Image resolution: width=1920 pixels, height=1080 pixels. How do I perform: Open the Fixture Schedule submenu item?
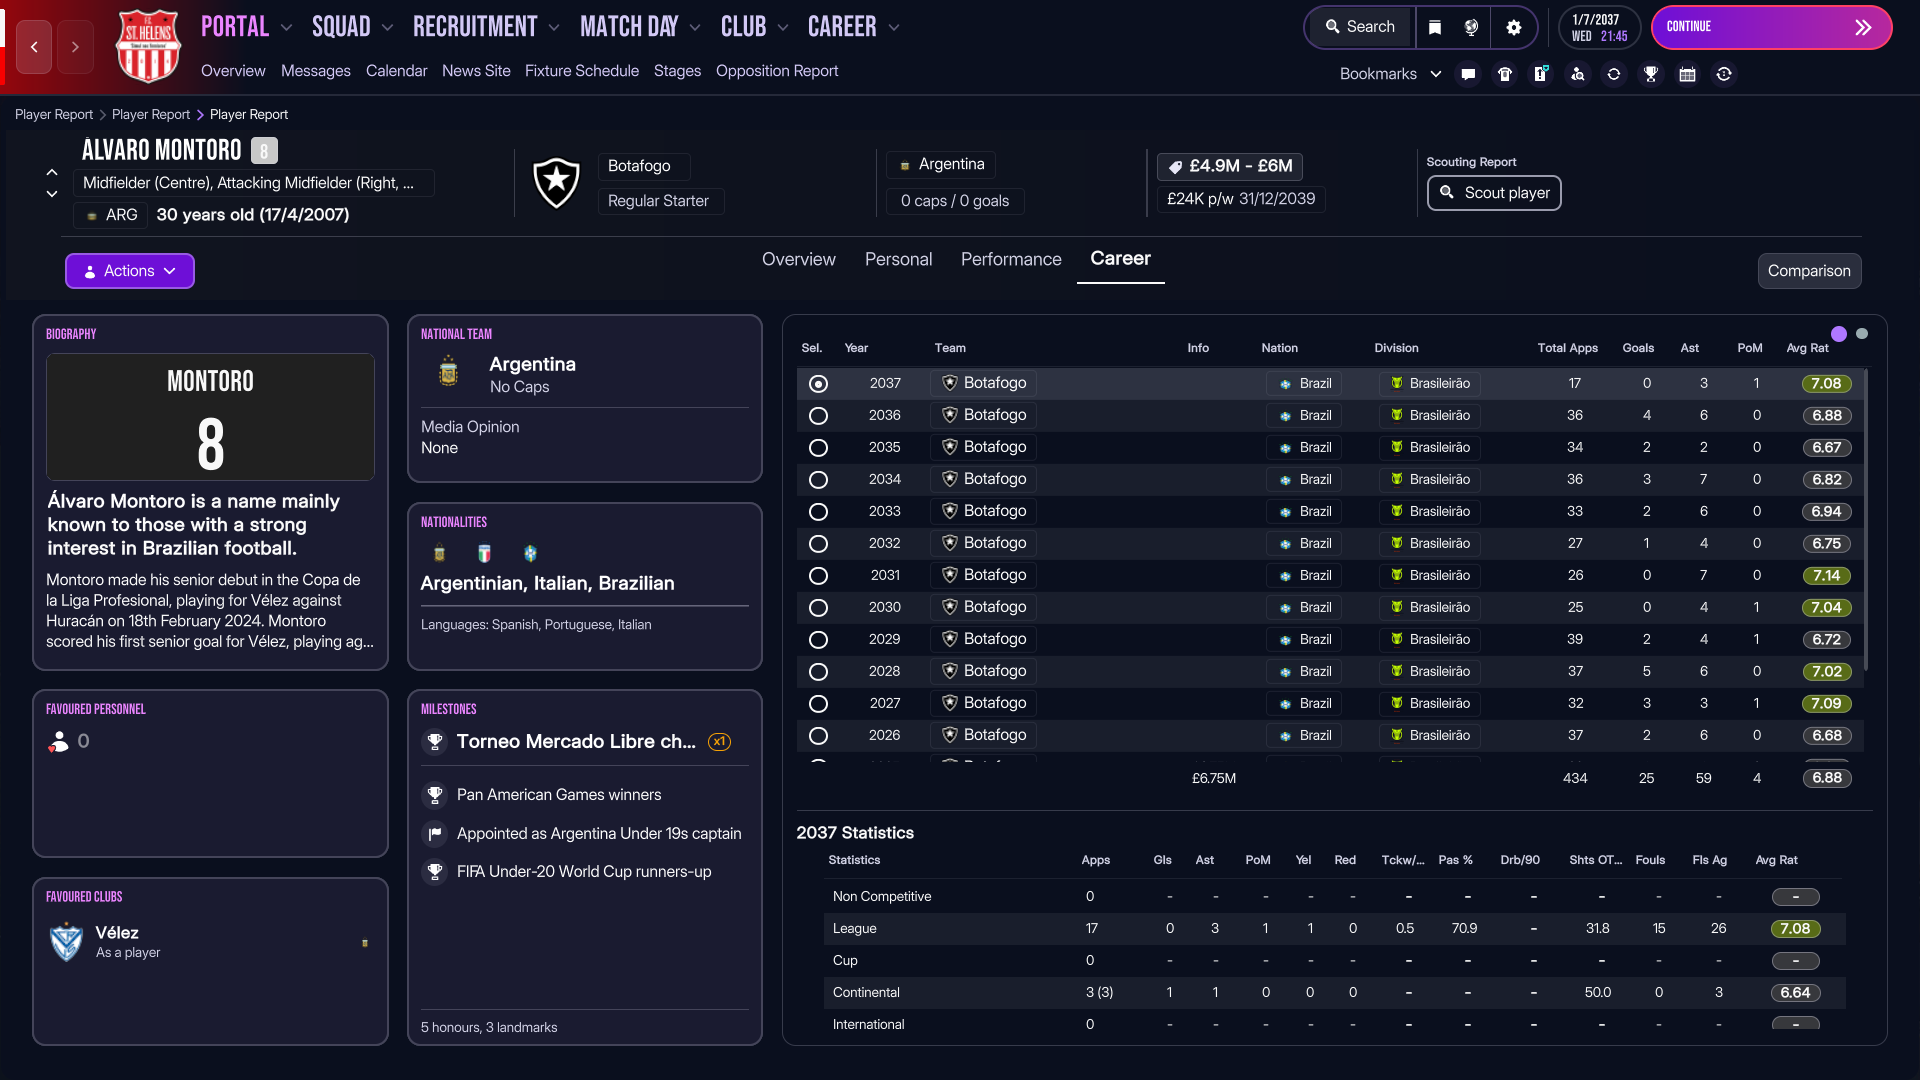click(x=581, y=71)
